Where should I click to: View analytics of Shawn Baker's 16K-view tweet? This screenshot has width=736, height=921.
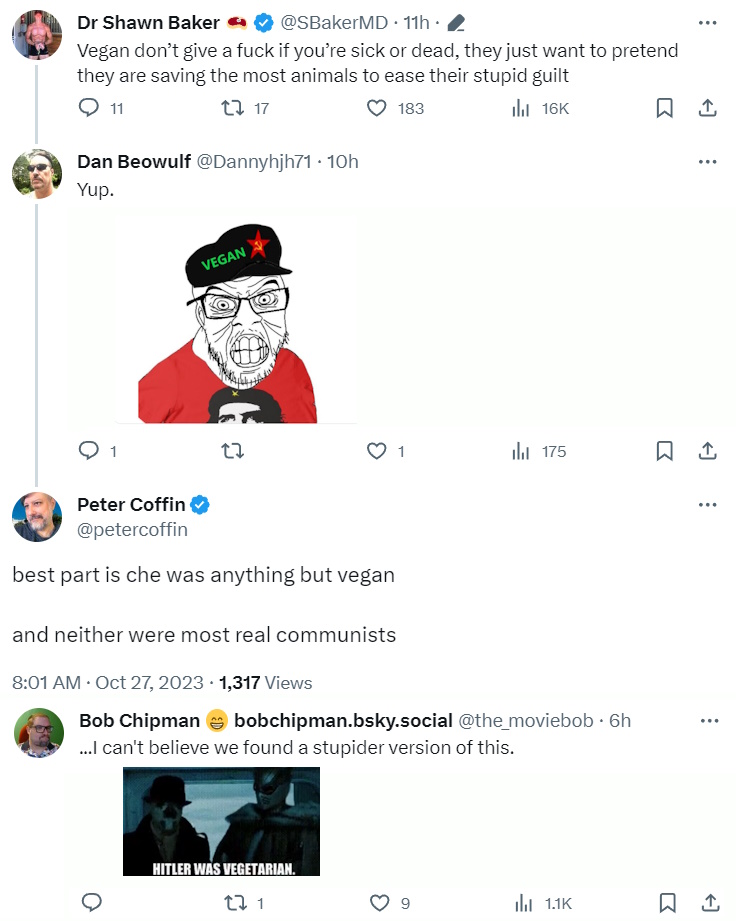520,108
